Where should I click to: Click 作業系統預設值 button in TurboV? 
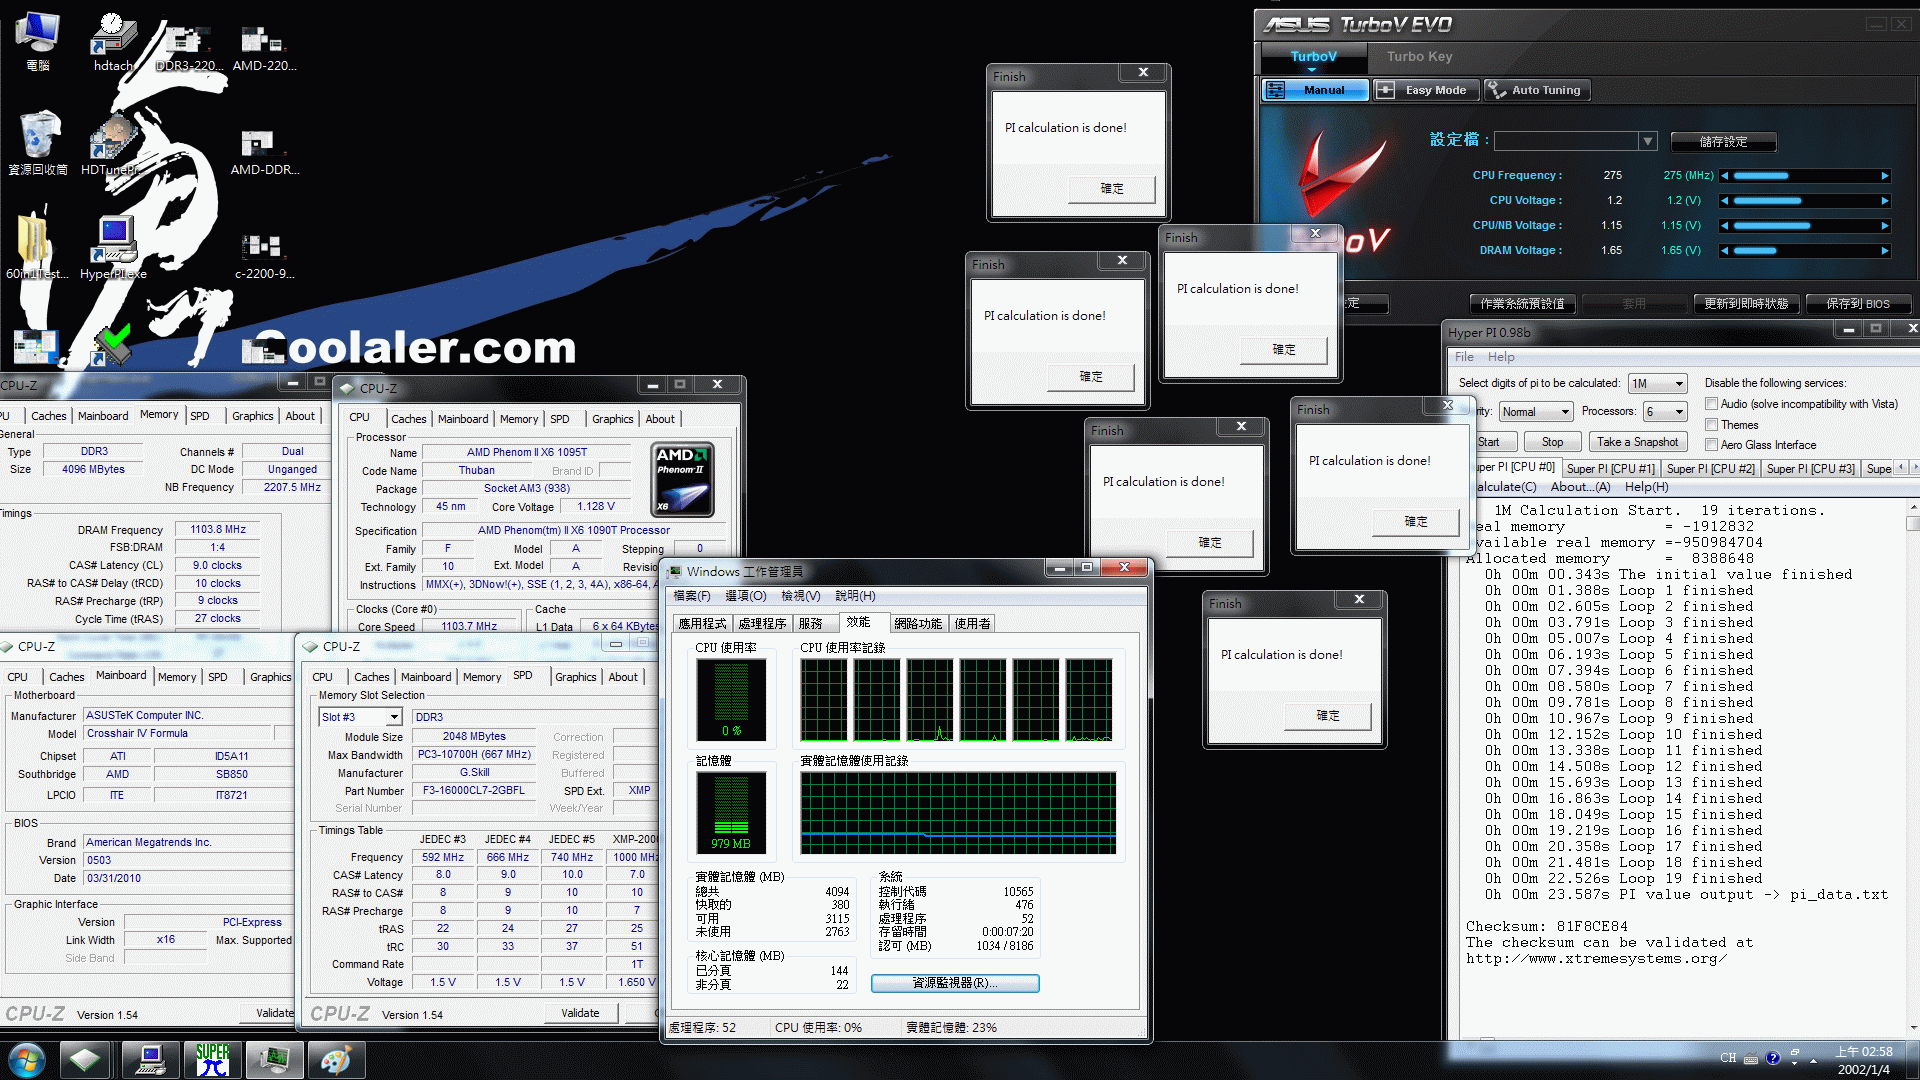click(1522, 304)
